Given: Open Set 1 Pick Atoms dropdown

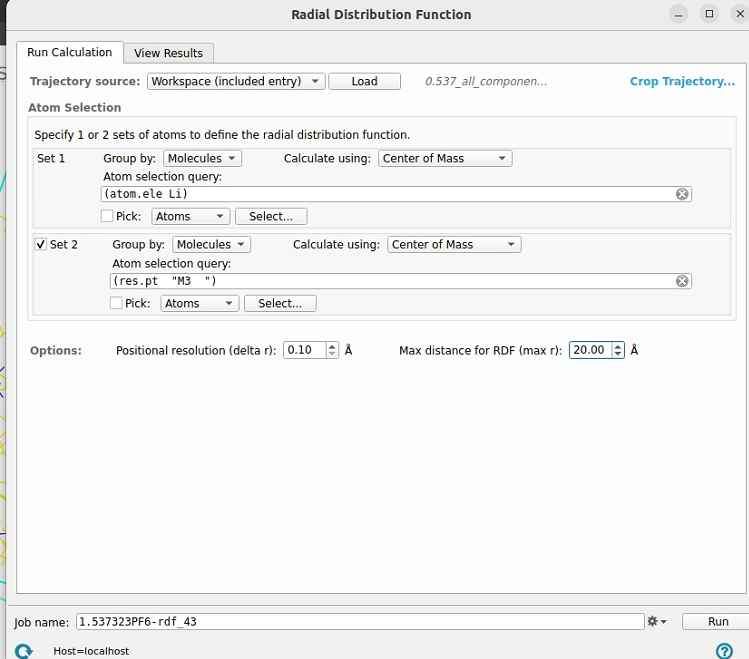Looking at the screenshot, I should pyautogui.click(x=191, y=216).
